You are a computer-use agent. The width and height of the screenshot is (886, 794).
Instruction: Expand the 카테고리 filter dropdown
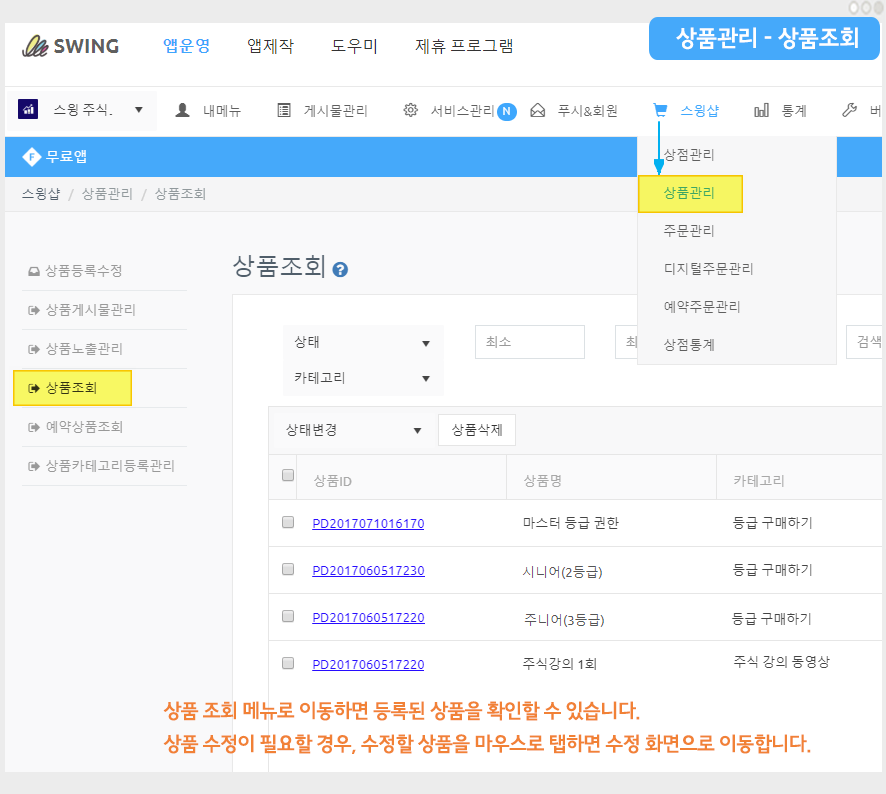coord(362,379)
